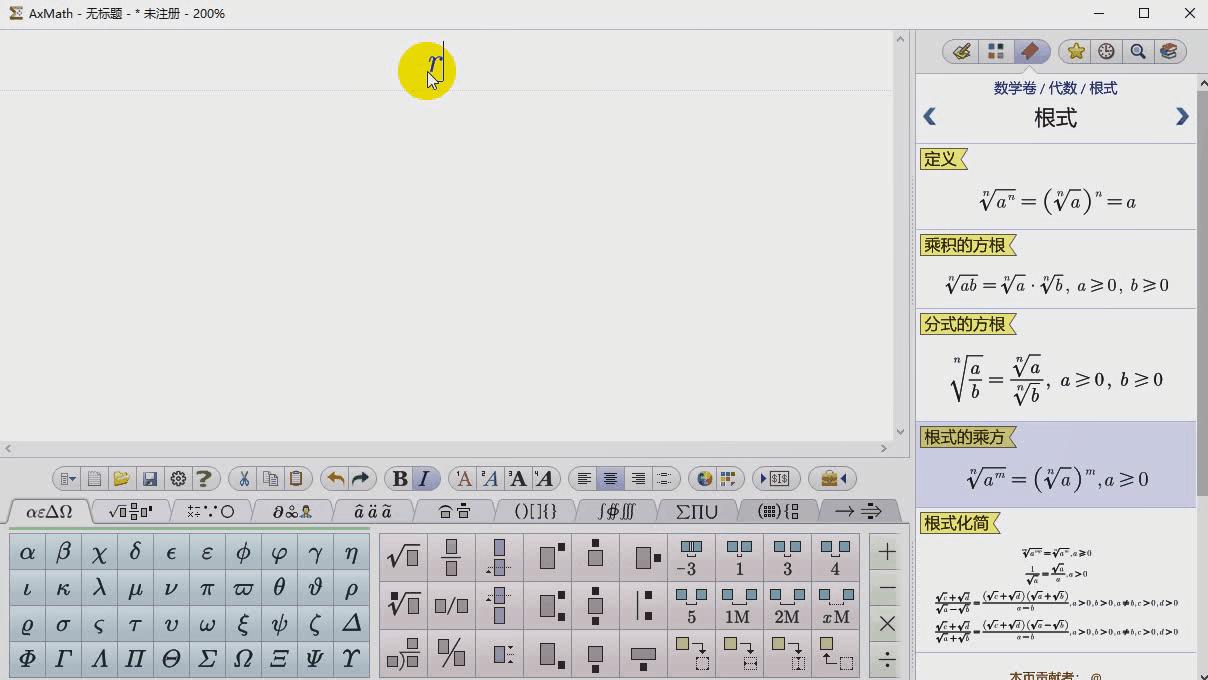Click the Undo arrow icon
Viewport: 1208px width, 680px height.
pos(333,478)
